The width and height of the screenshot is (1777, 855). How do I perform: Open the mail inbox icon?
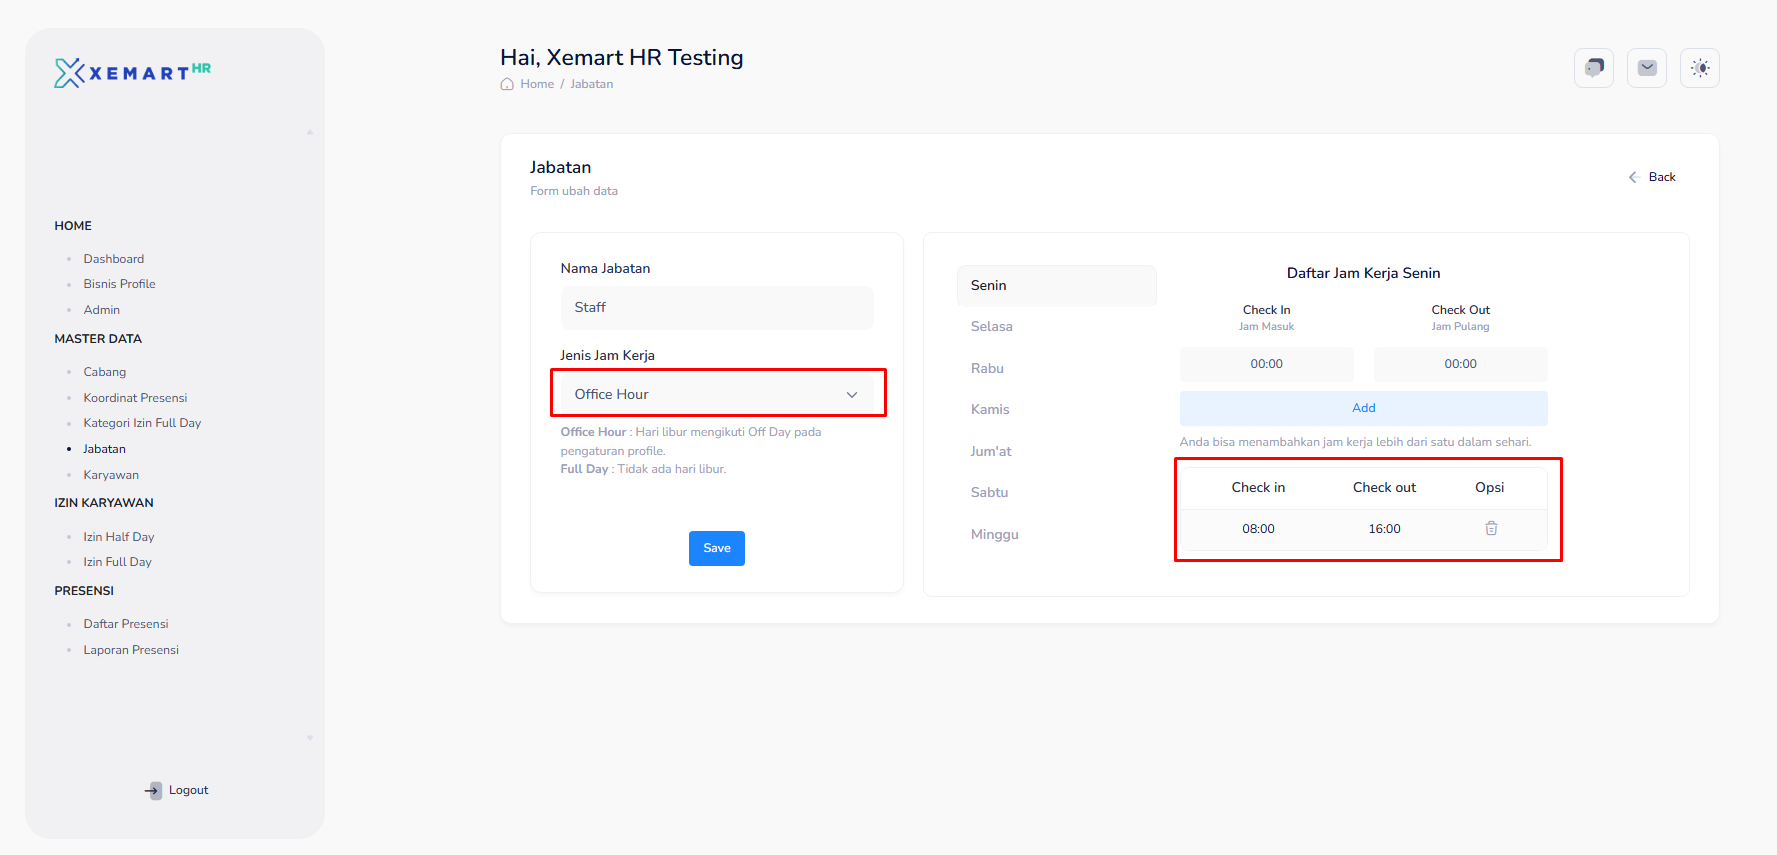pyautogui.click(x=1646, y=68)
